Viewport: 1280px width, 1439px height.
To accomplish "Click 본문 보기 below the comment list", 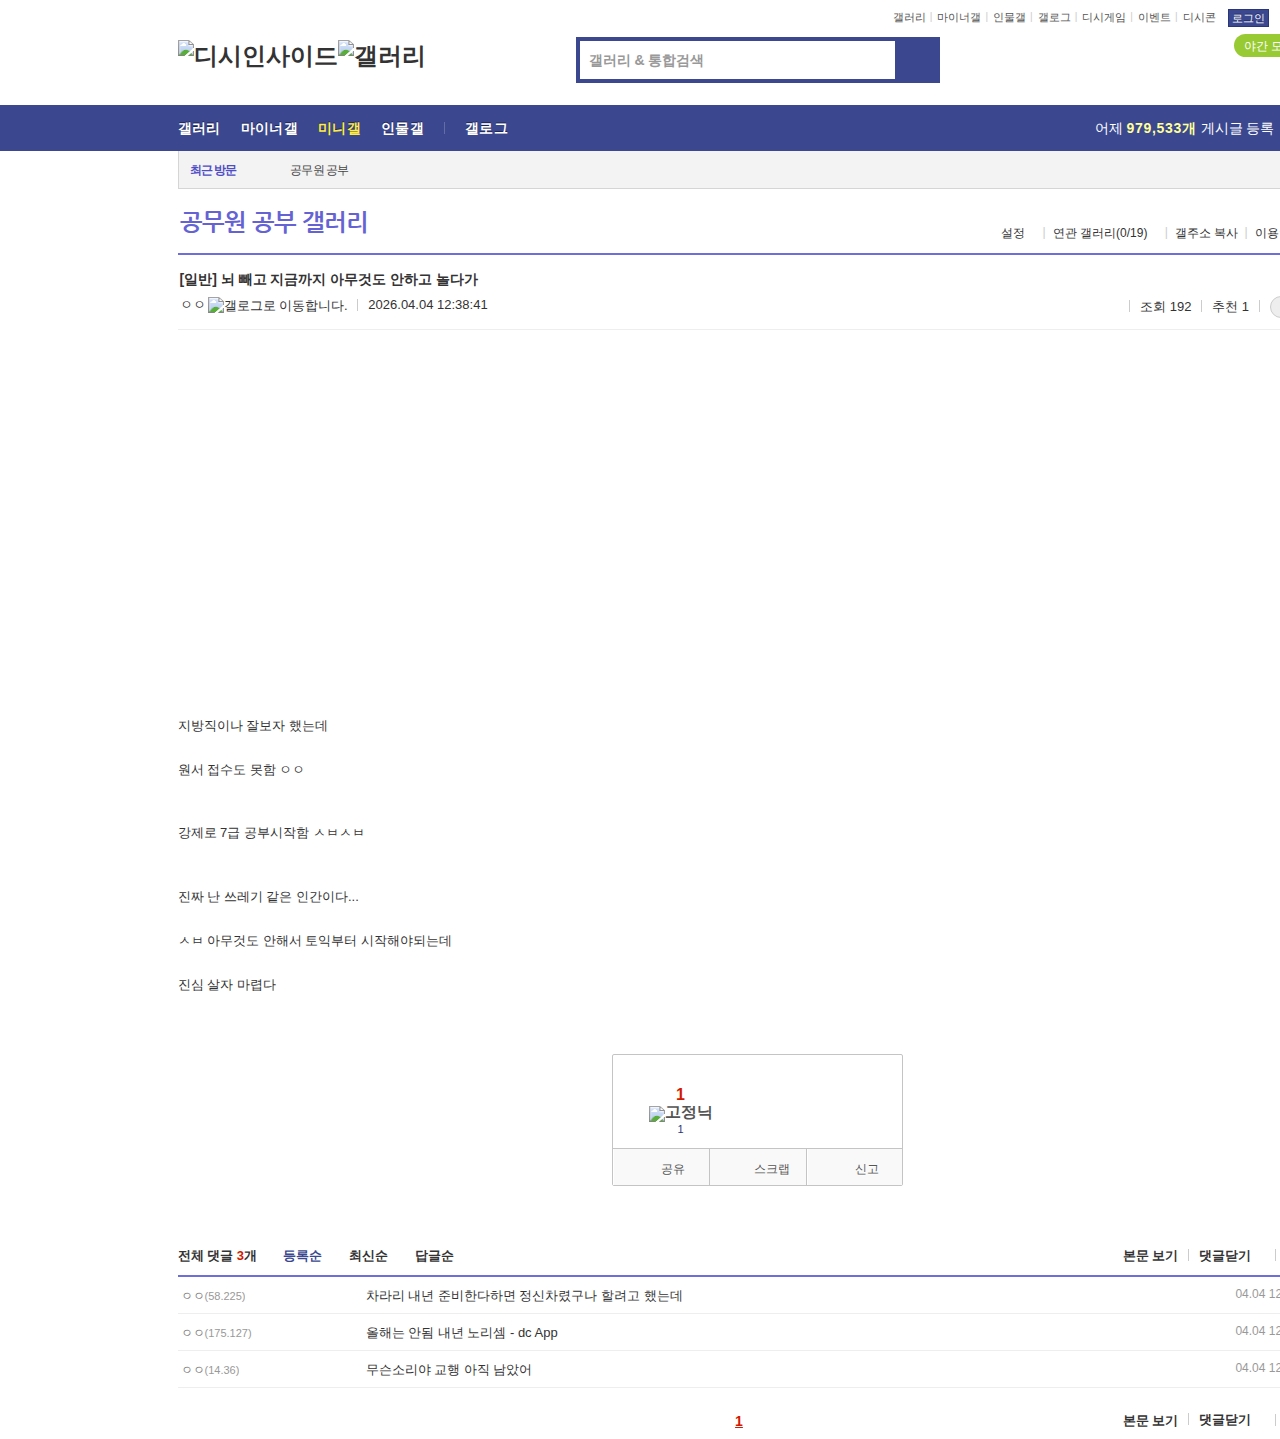I will (x=1150, y=1420).
